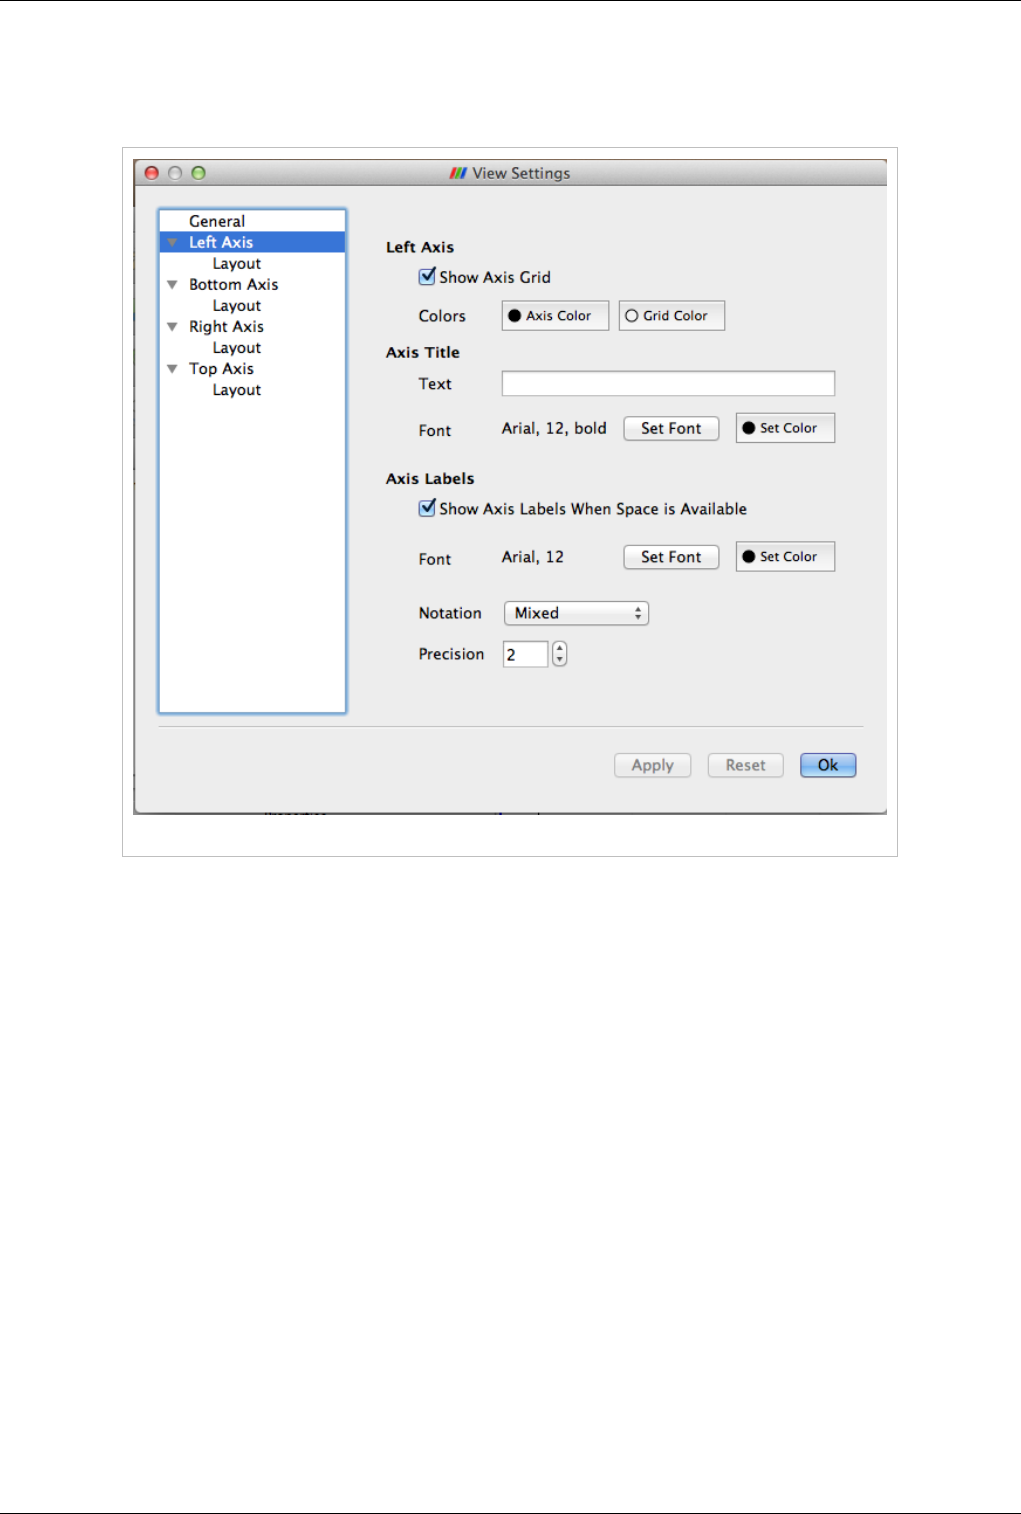Image resolution: width=1021 pixels, height=1514 pixels.
Task: Collapse the Top Axis disclosure triangle
Action: pyautogui.click(x=172, y=369)
